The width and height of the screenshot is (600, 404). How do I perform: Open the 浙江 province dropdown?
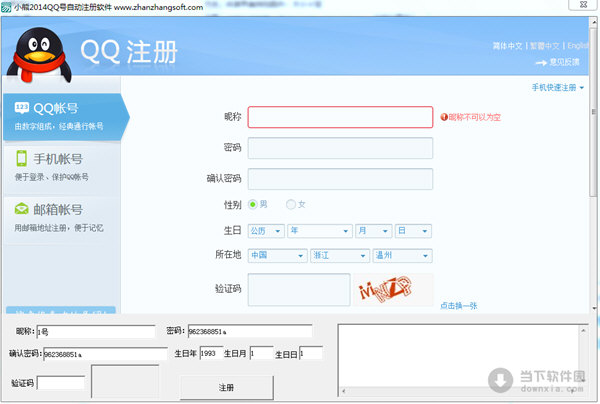(x=339, y=255)
